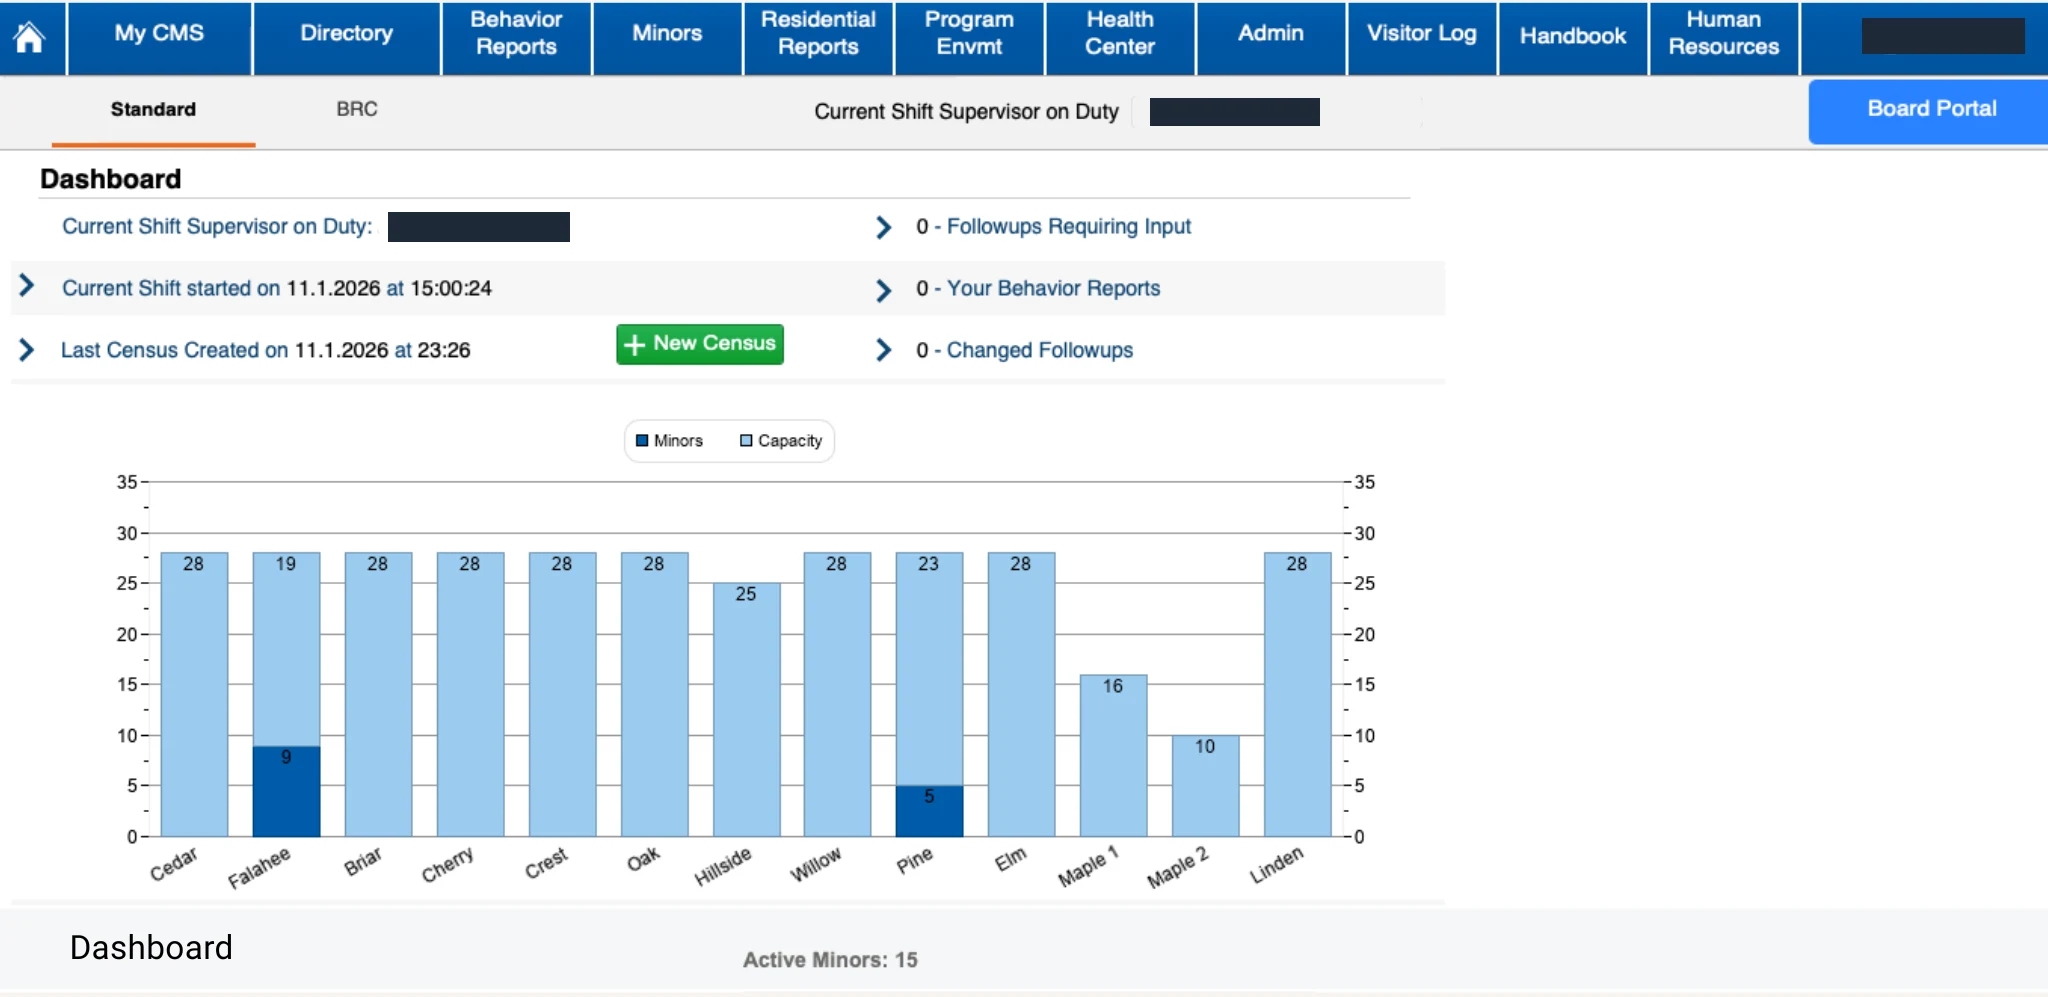
Task: Open Current Shift started on link
Action: [x=171, y=289]
